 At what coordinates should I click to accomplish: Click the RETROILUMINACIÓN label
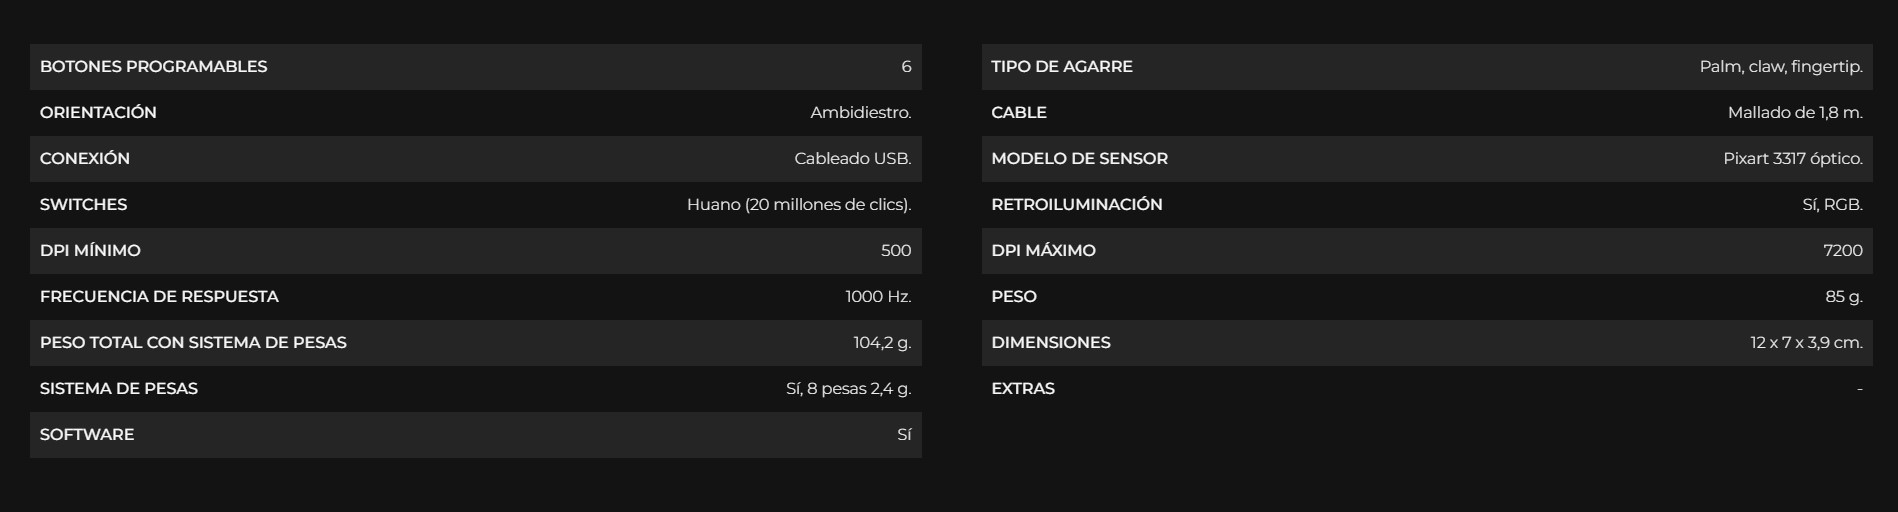(1076, 205)
